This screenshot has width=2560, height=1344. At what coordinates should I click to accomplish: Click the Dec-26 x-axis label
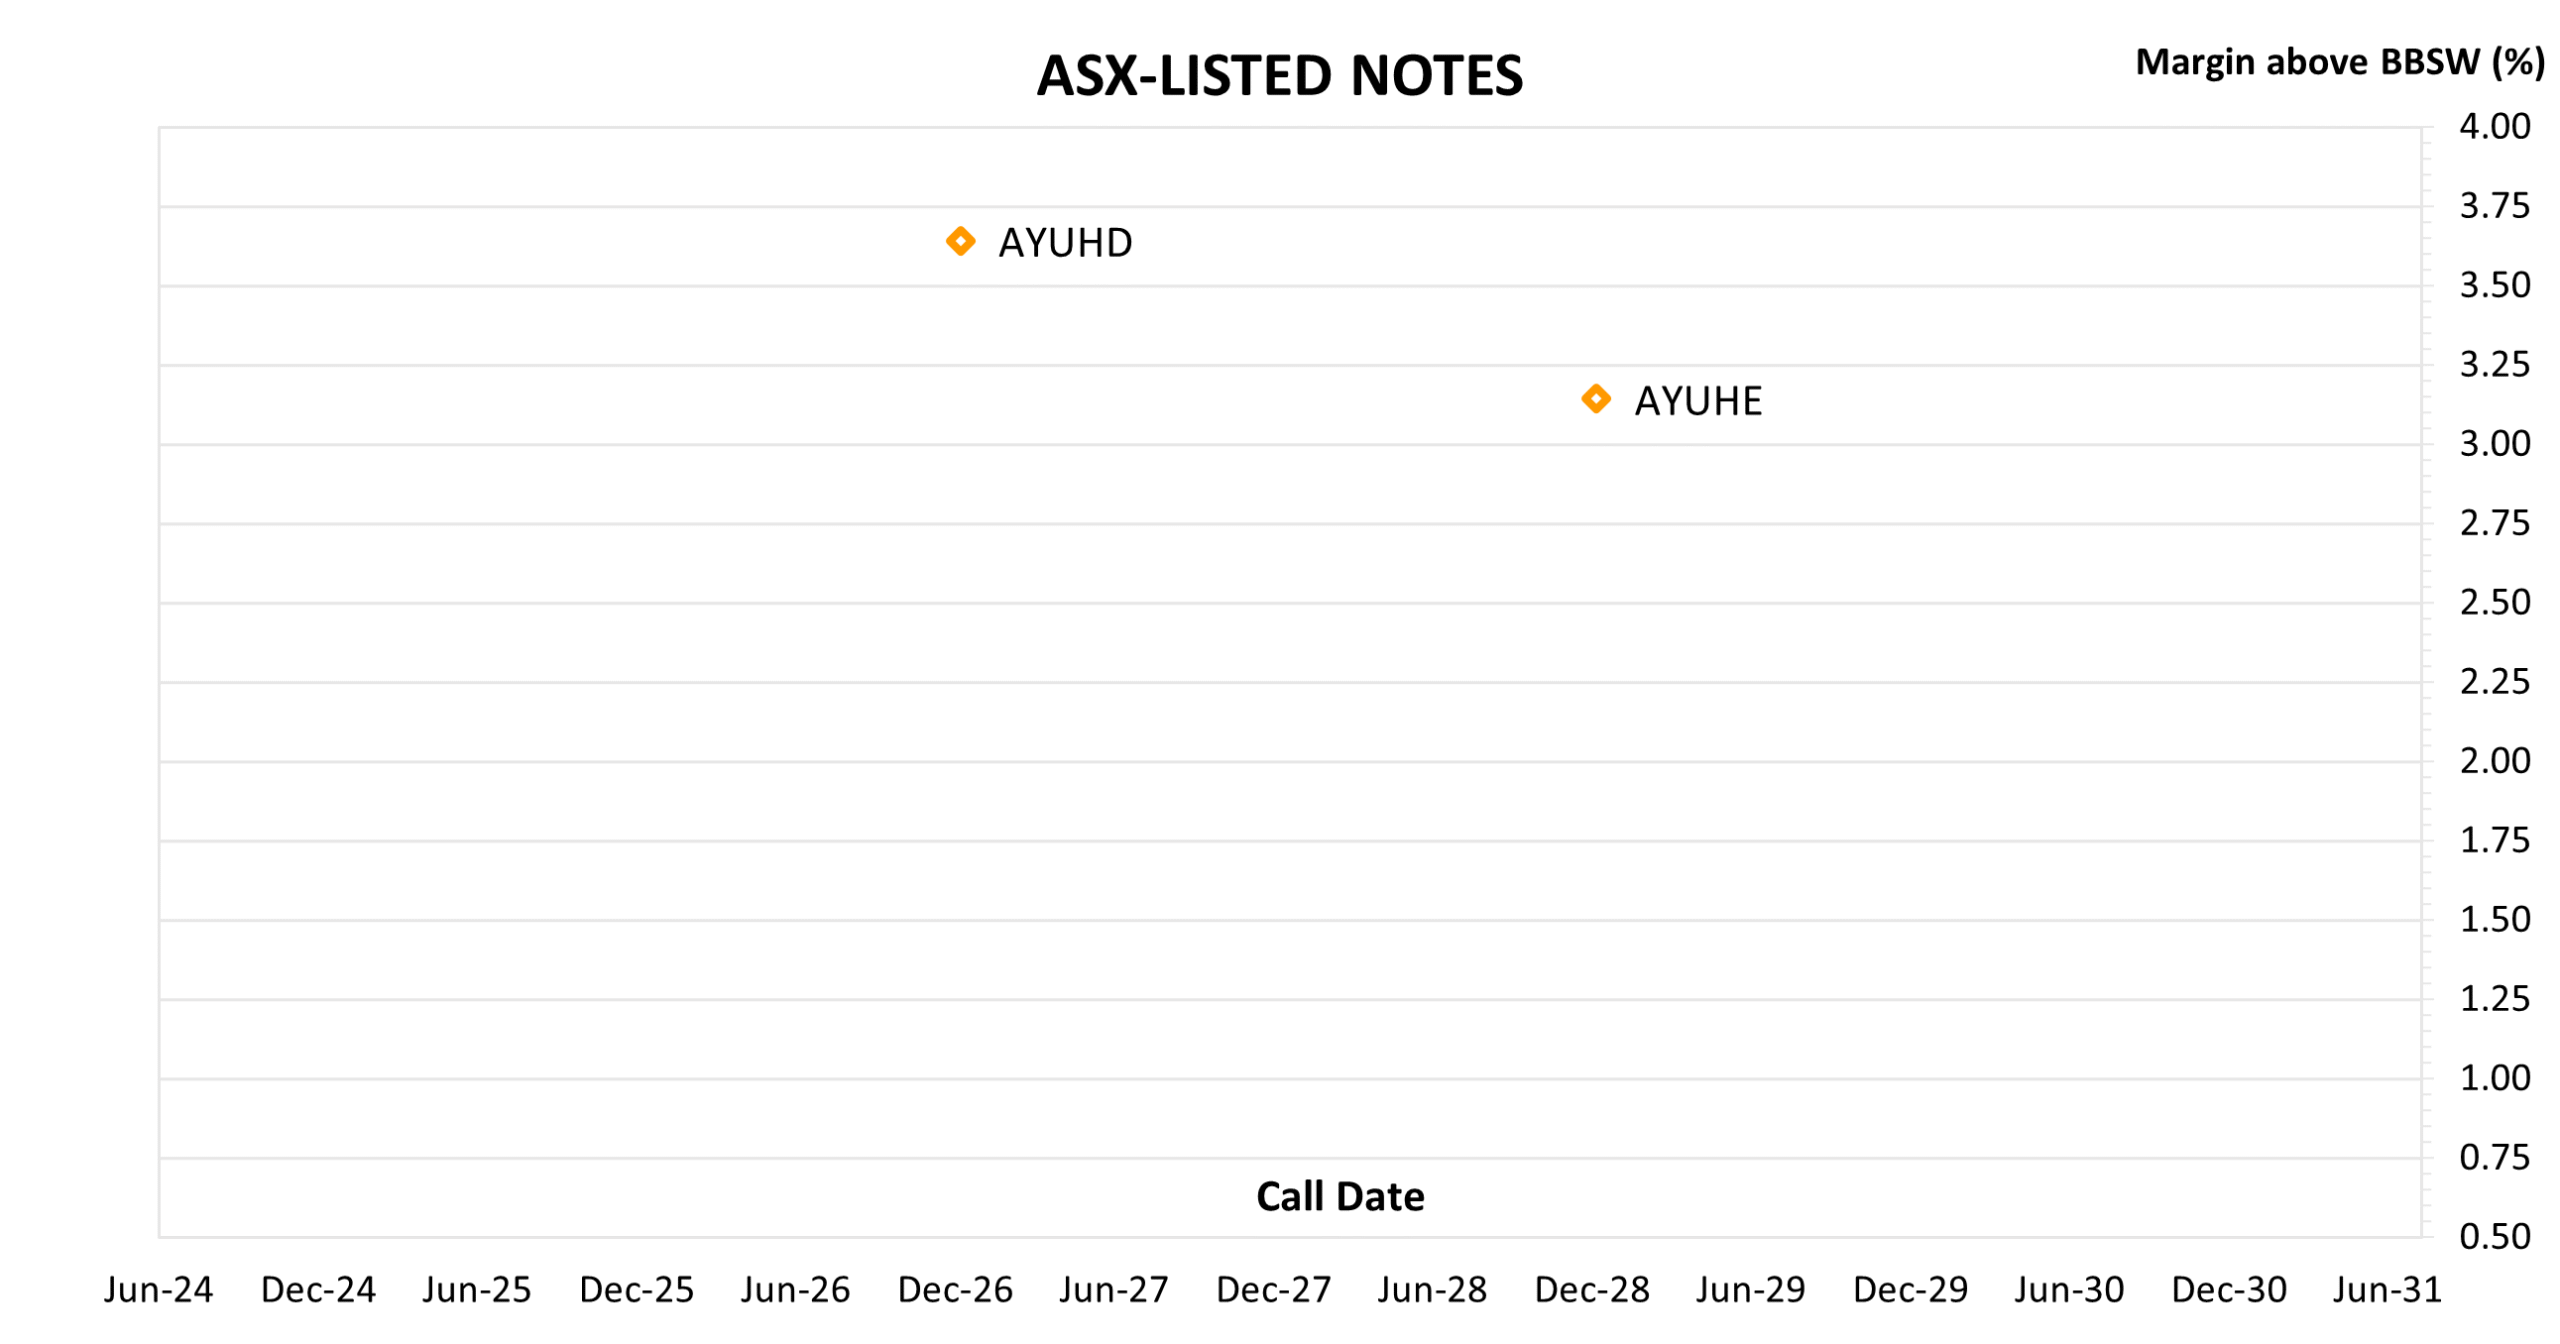point(955,1290)
